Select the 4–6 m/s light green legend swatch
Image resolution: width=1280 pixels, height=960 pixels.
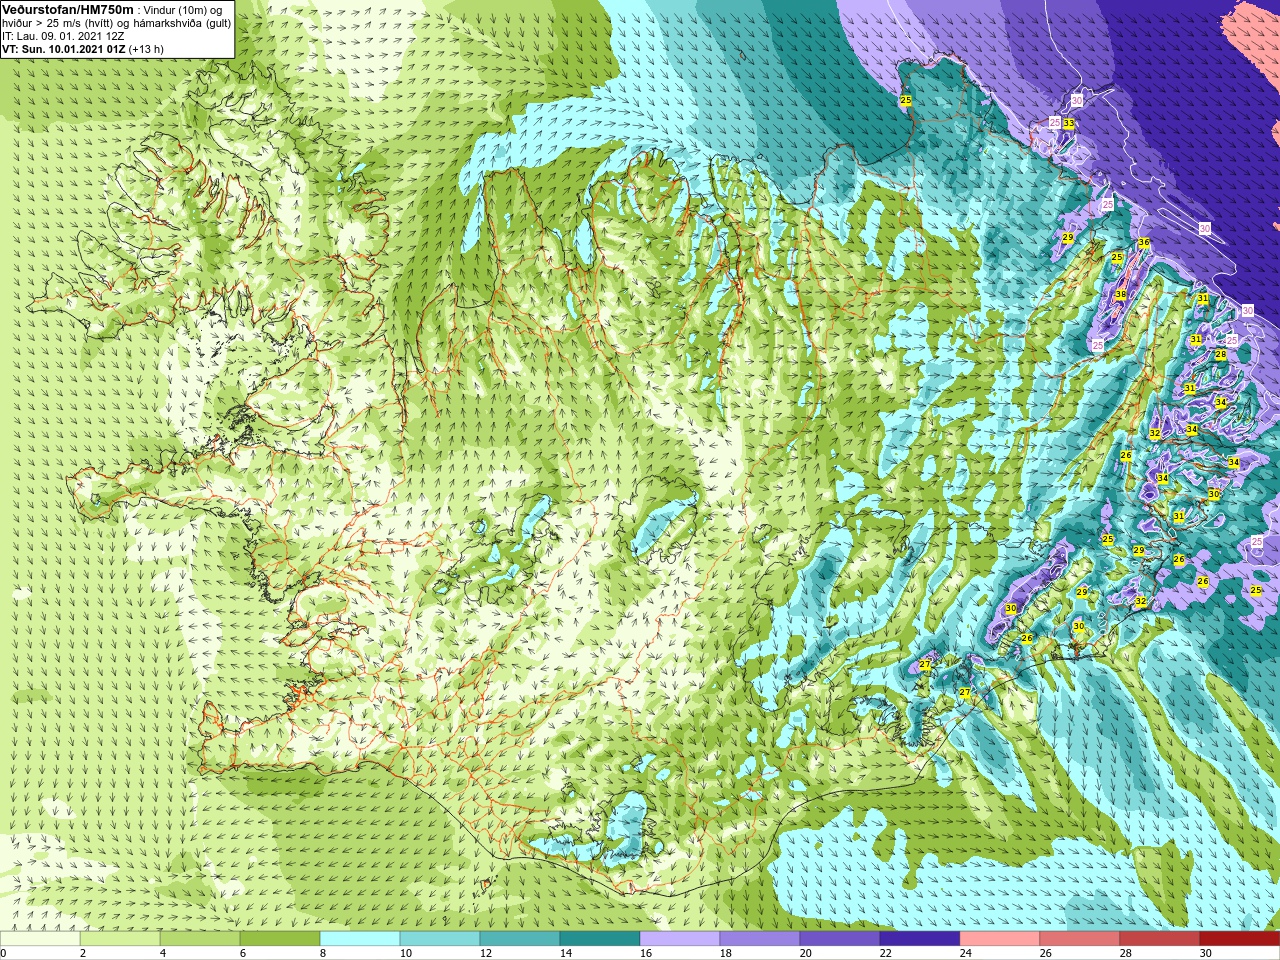tap(200, 939)
